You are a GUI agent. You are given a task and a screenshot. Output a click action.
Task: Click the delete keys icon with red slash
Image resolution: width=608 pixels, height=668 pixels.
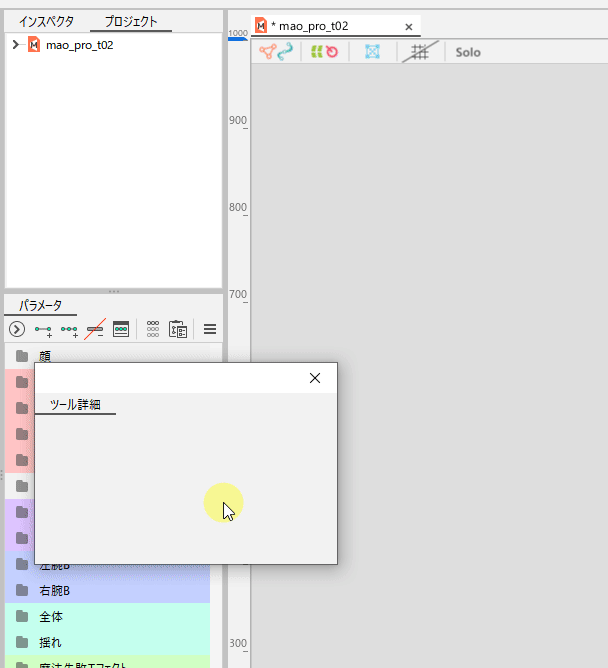coord(95,329)
